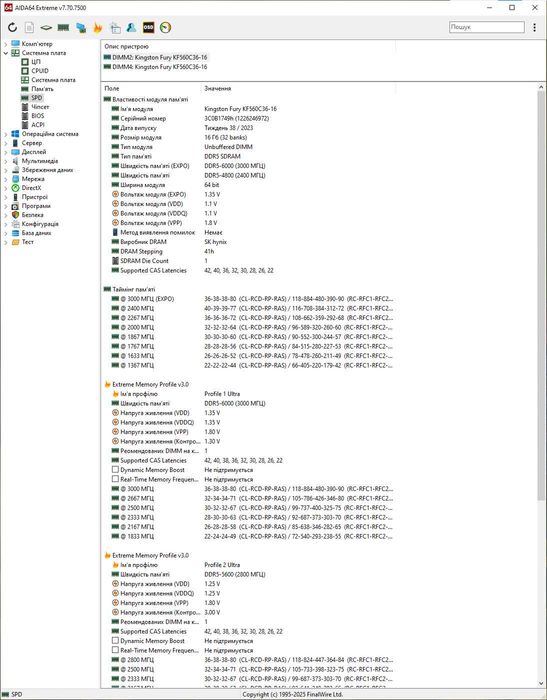Select the Програми tree item
The height and width of the screenshot is (700, 547).
tap(36, 206)
